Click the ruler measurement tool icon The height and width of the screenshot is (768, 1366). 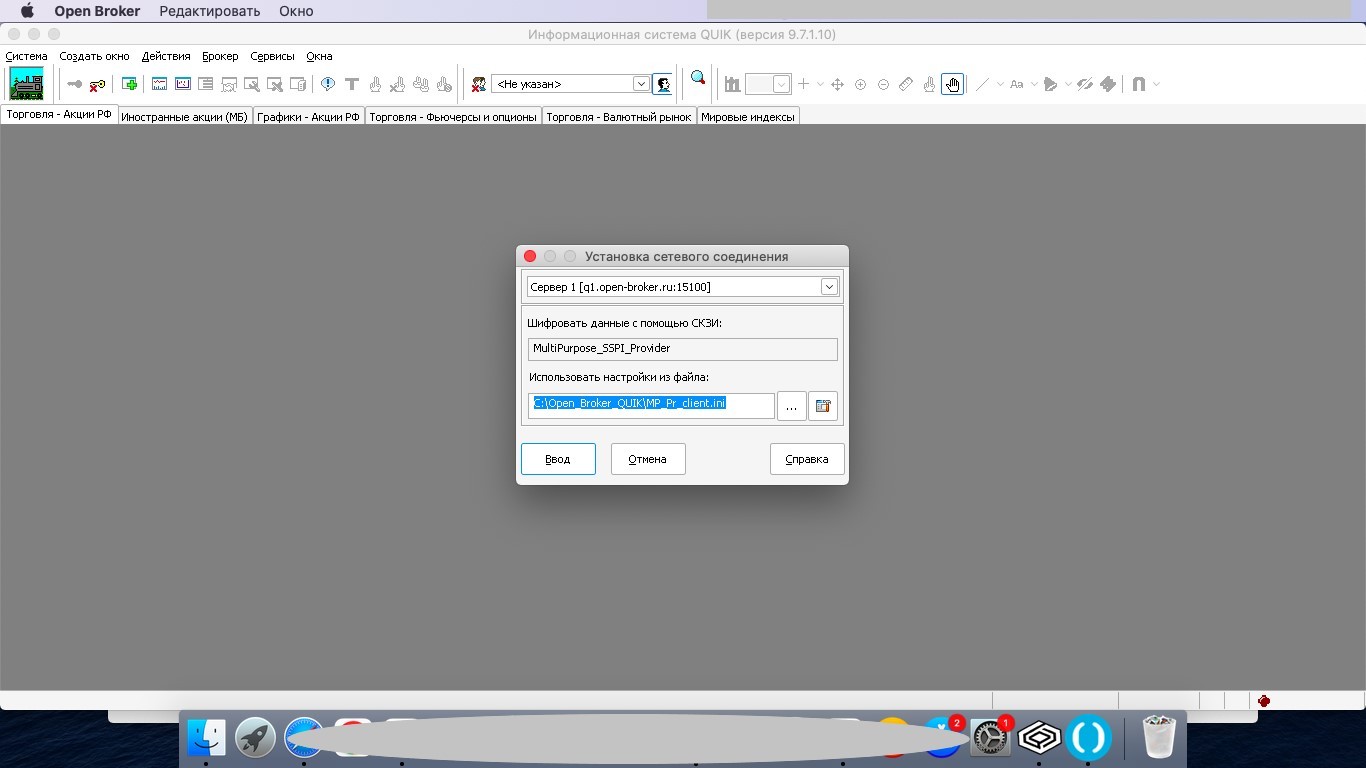[906, 84]
